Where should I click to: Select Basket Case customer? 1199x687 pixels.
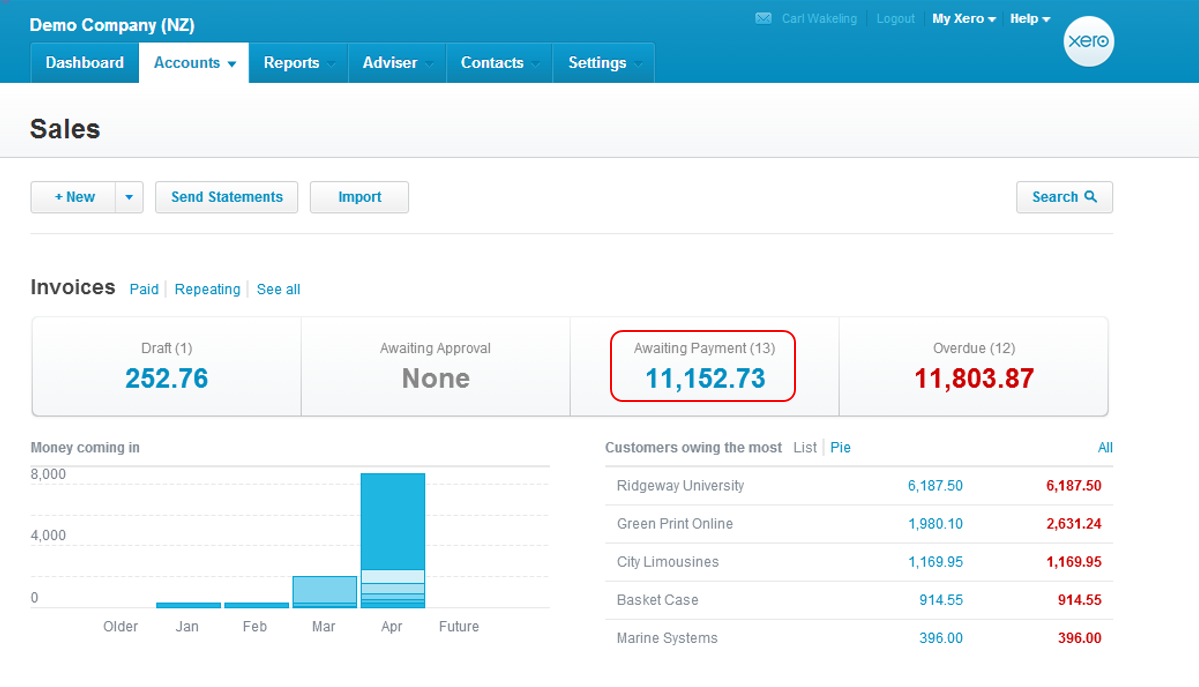[658, 601]
